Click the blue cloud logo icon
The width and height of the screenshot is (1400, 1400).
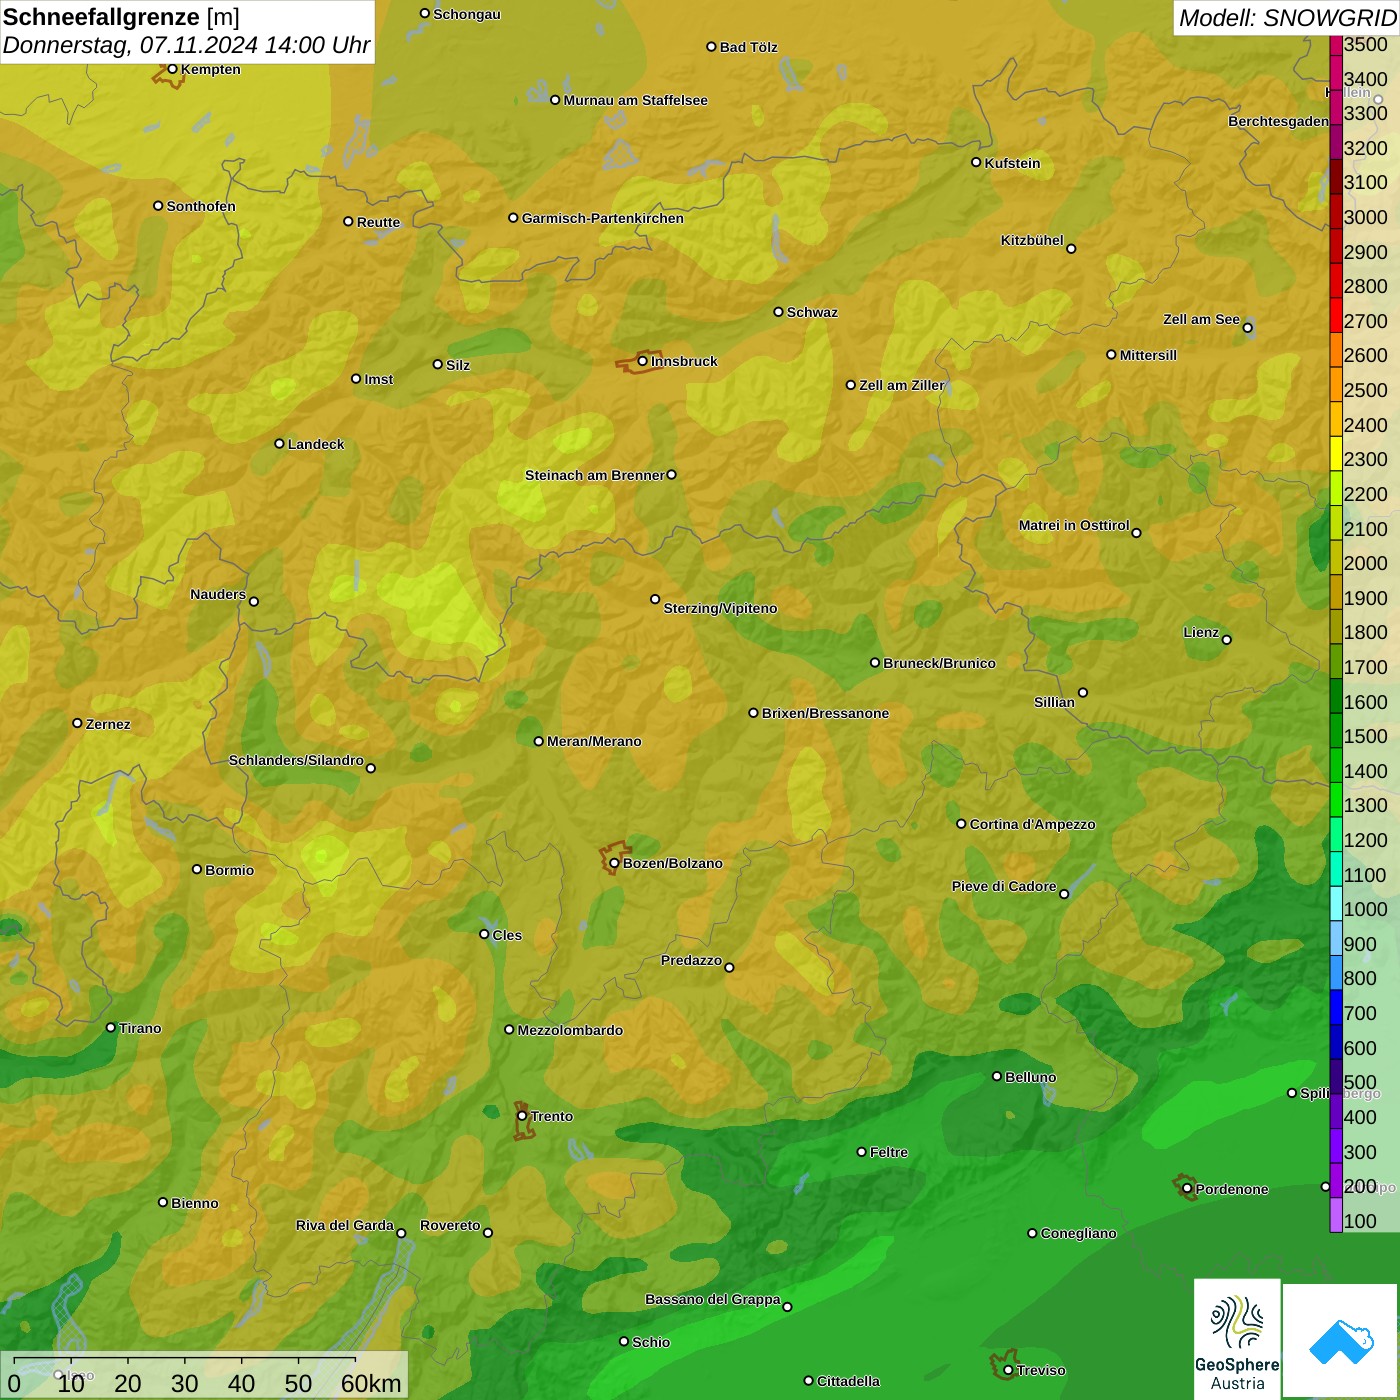point(1340,1341)
